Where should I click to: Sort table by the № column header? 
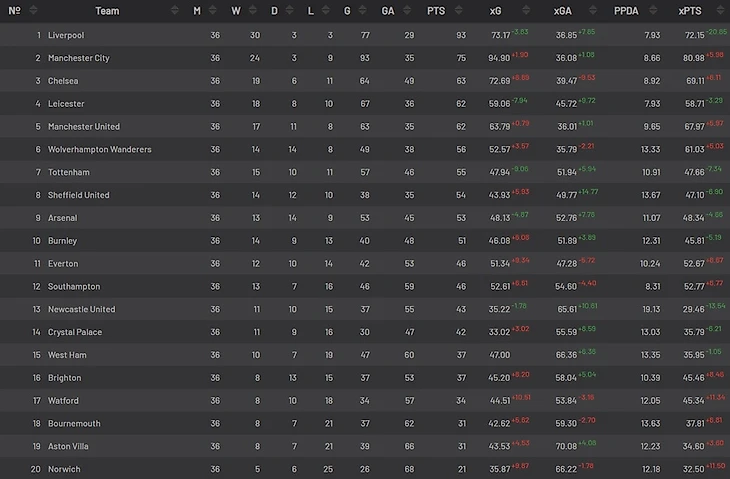[14, 11]
